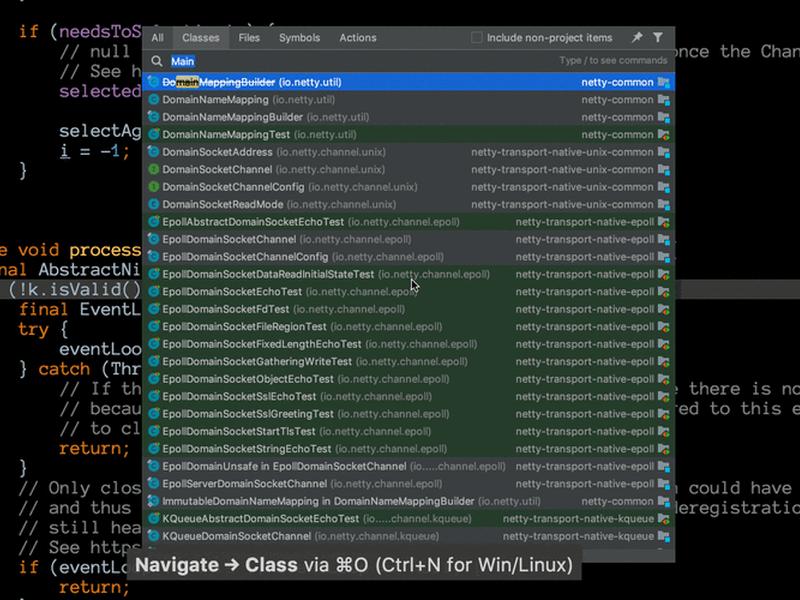
Task: Click class icon beside KQueueAbstractDomainSocketEchoTest
Action: 154,518
